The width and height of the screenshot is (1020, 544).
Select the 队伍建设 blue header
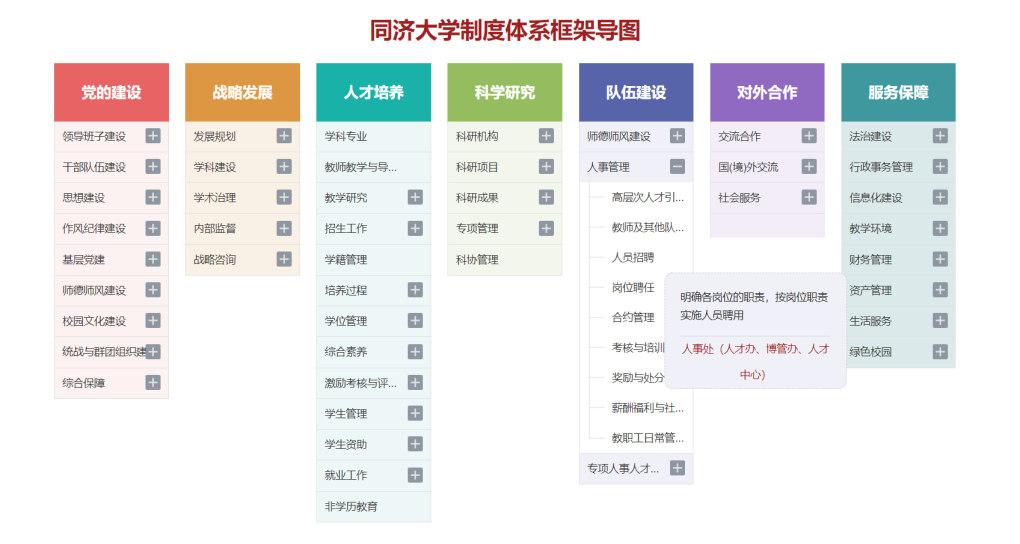click(636, 92)
